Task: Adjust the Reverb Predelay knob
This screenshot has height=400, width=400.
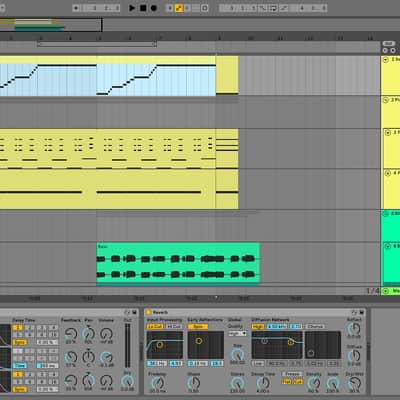Action: pos(157,383)
